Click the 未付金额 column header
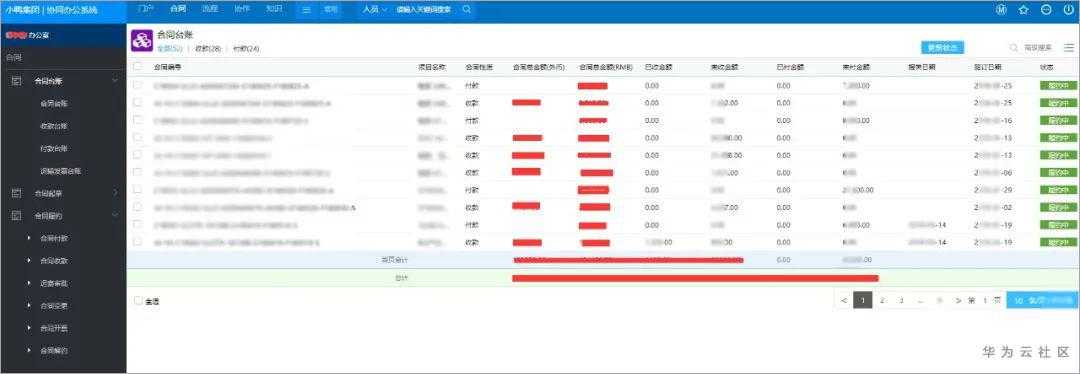Viewport: 1080px width, 374px height. click(x=856, y=67)
